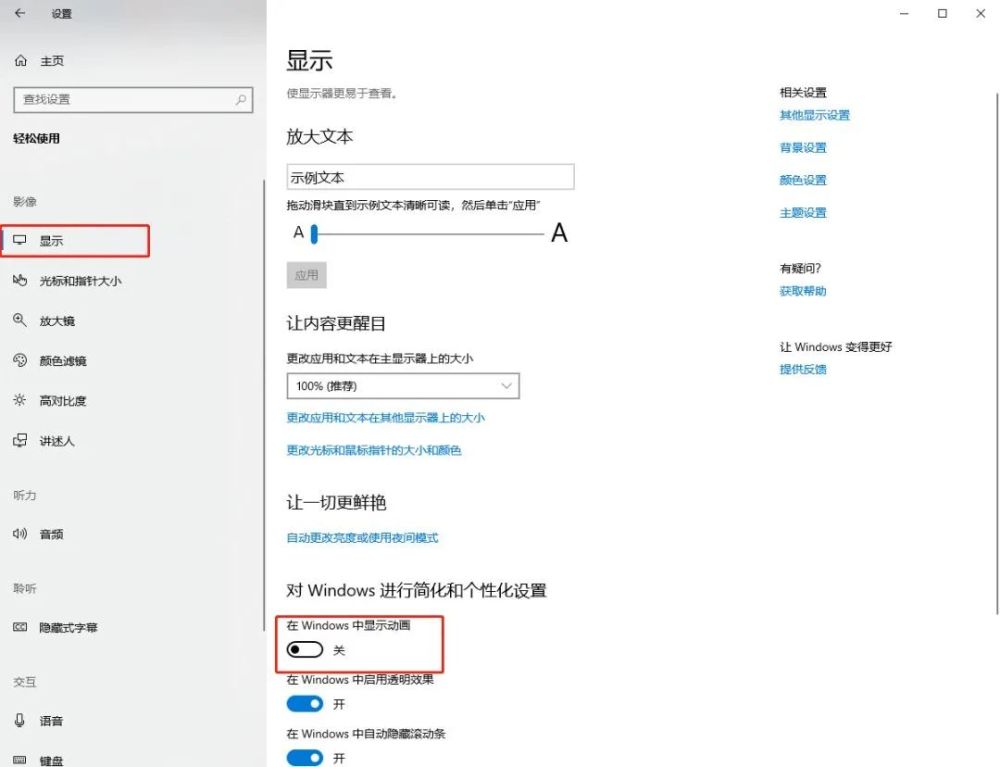Click 更改应用和文本在其他显示器上的大小 link

pyautogui.click(x=385, y=418)
